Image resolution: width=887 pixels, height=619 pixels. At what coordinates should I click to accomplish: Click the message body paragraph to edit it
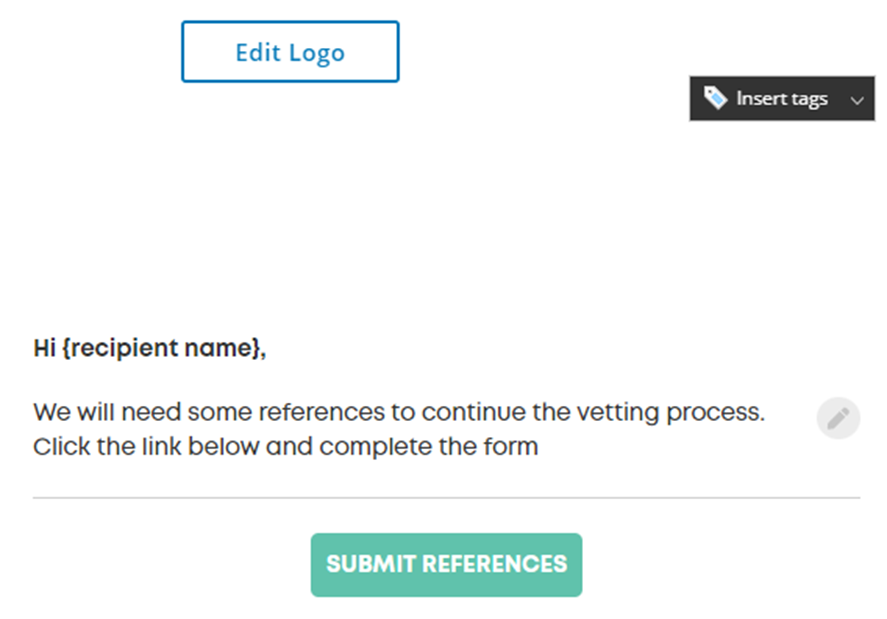click(398, 428)
